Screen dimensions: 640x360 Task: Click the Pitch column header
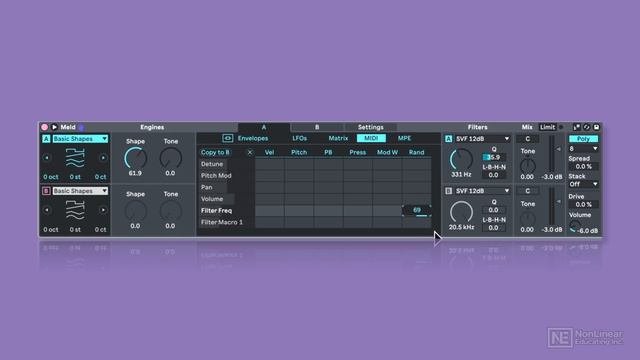(x=299, y=152)
